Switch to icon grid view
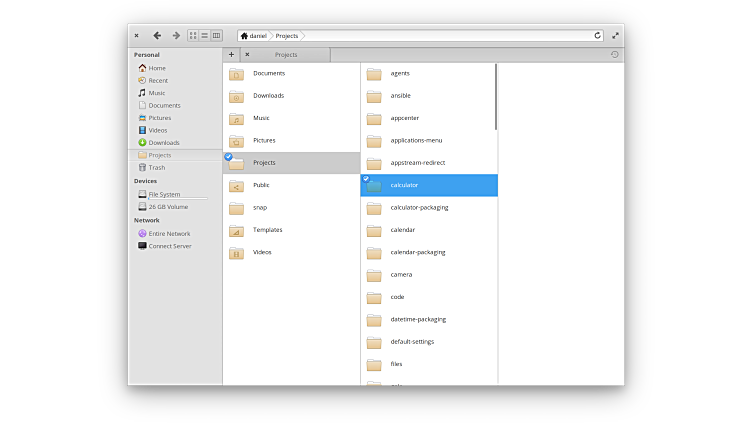Image resolution: width=752 pixels, height=423 pixels. [193, 35]
